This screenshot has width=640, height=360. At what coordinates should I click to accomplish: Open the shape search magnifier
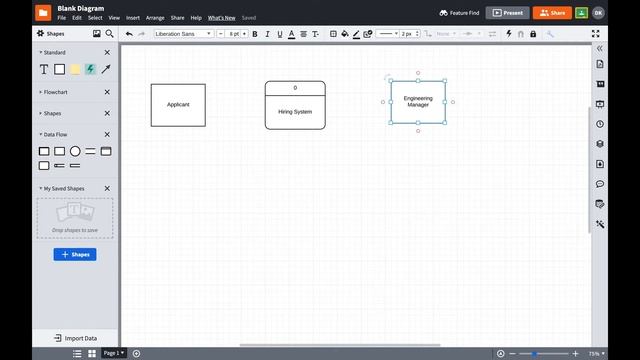tap(109, 34)
